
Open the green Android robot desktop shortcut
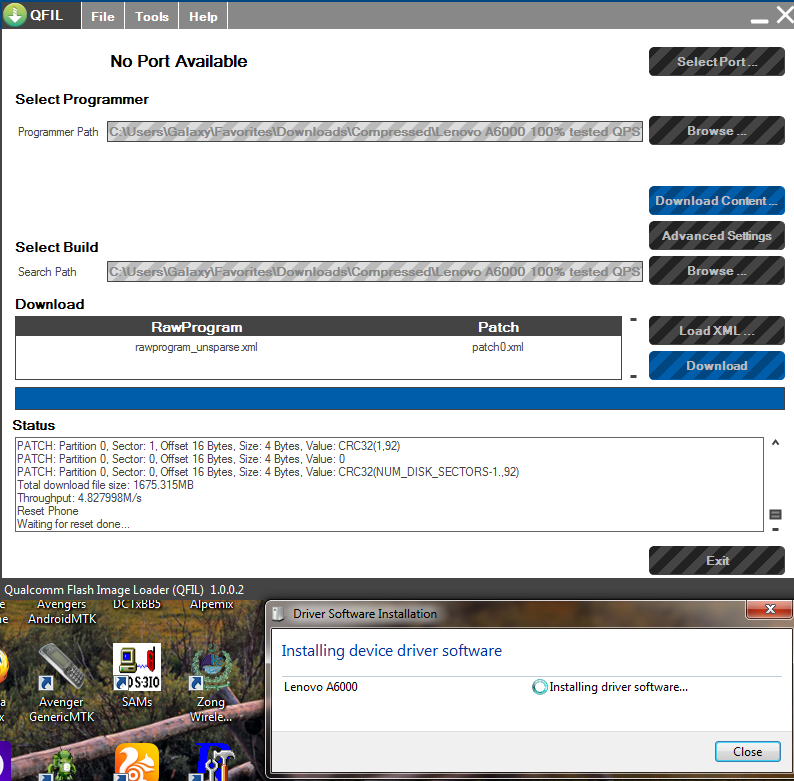pyautogui.click(x=61, y=765)
